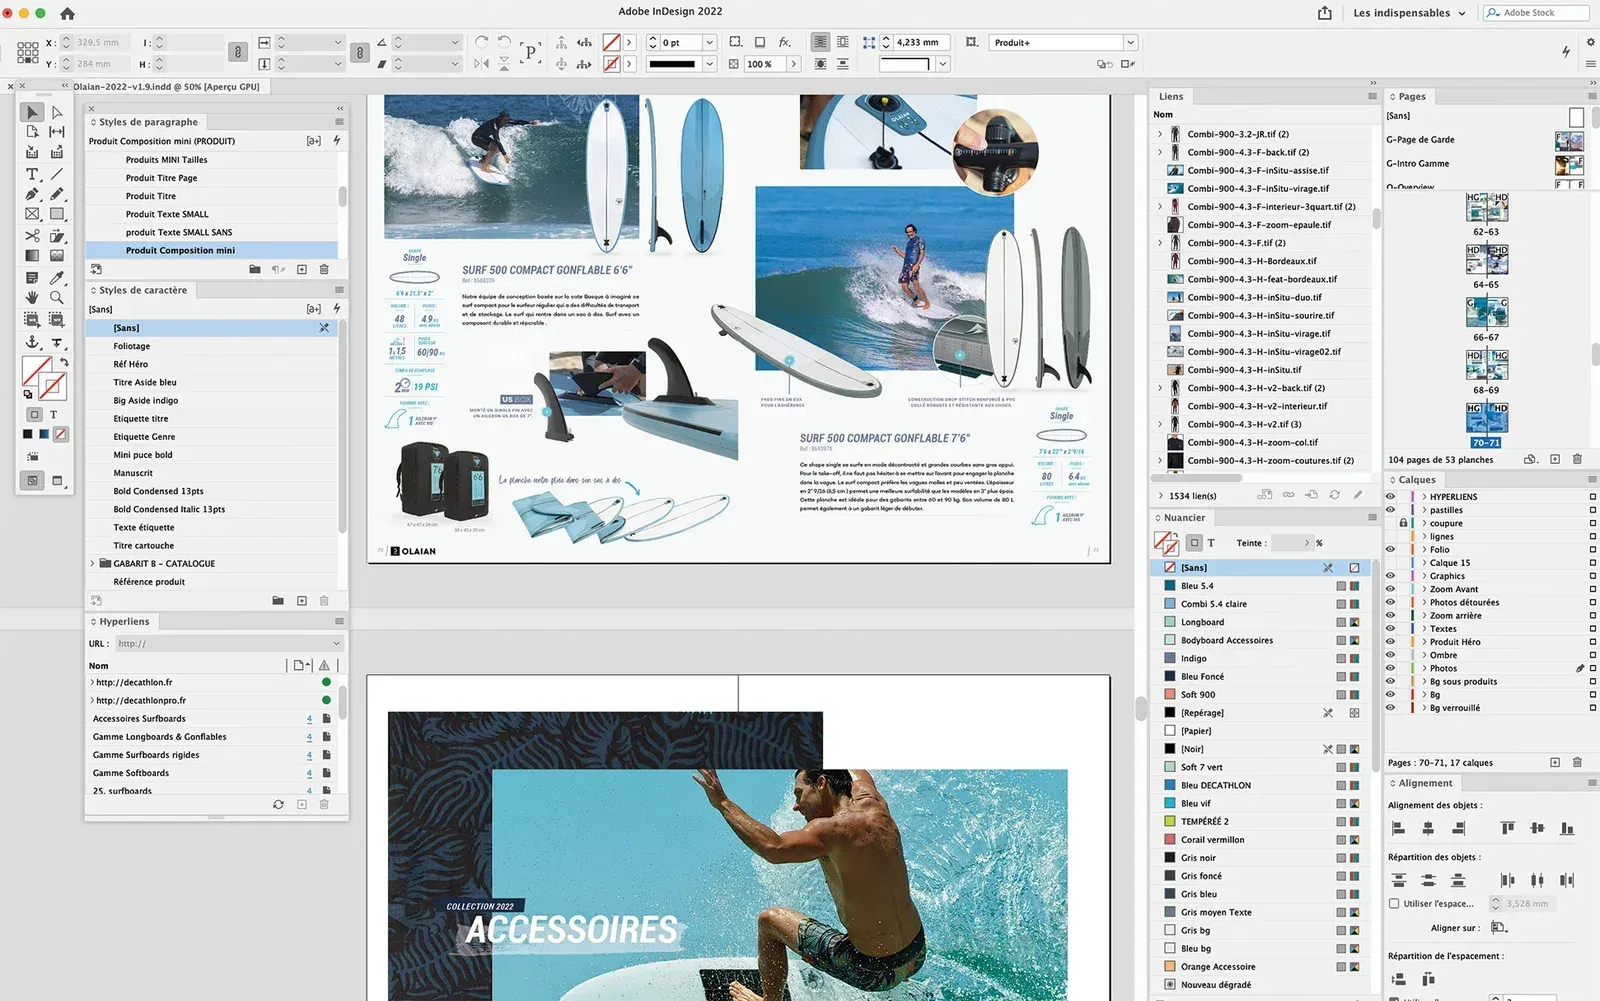
Task: Hide the HYPERLIENS layer
Action: click(1390, 497)
